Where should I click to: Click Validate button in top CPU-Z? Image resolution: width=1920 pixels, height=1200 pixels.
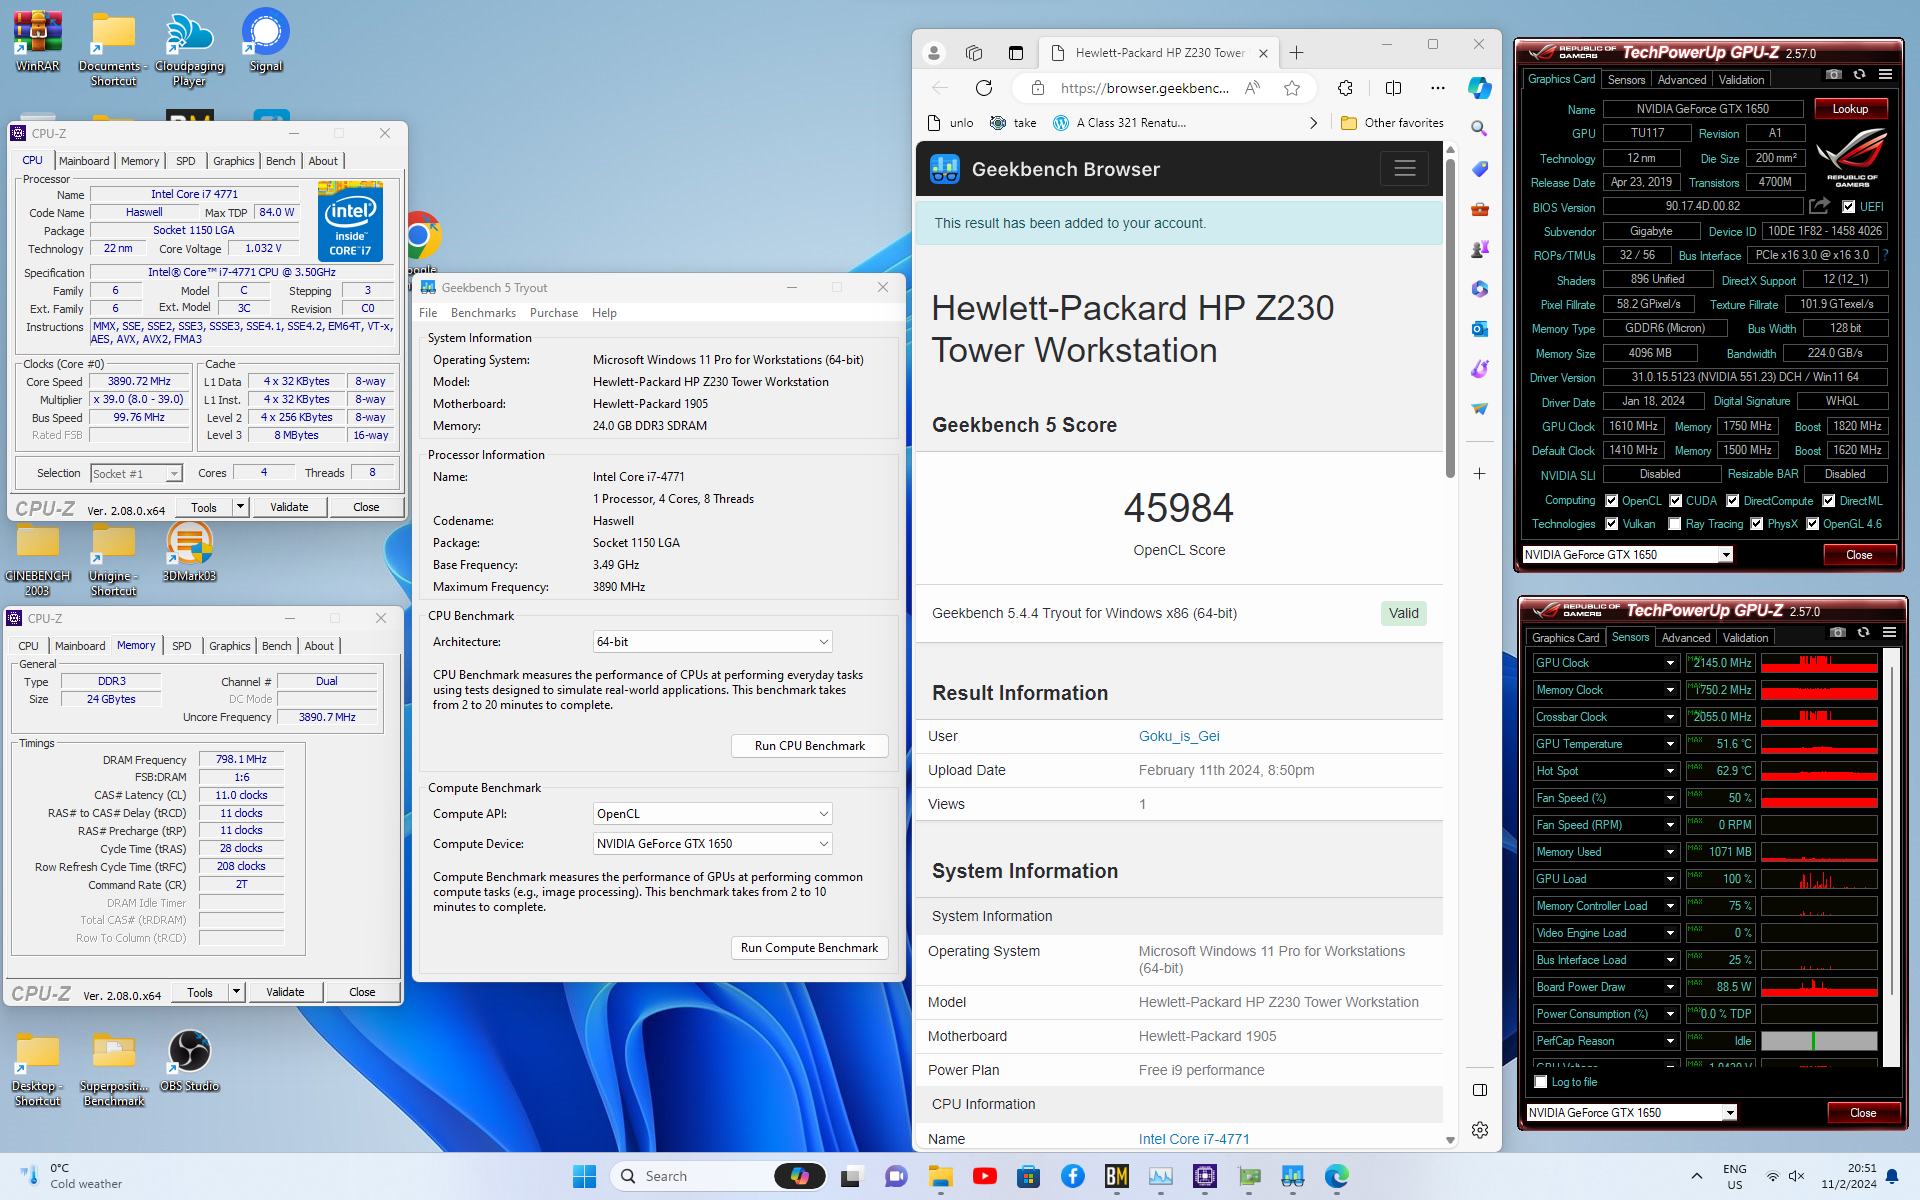(289, 507)
